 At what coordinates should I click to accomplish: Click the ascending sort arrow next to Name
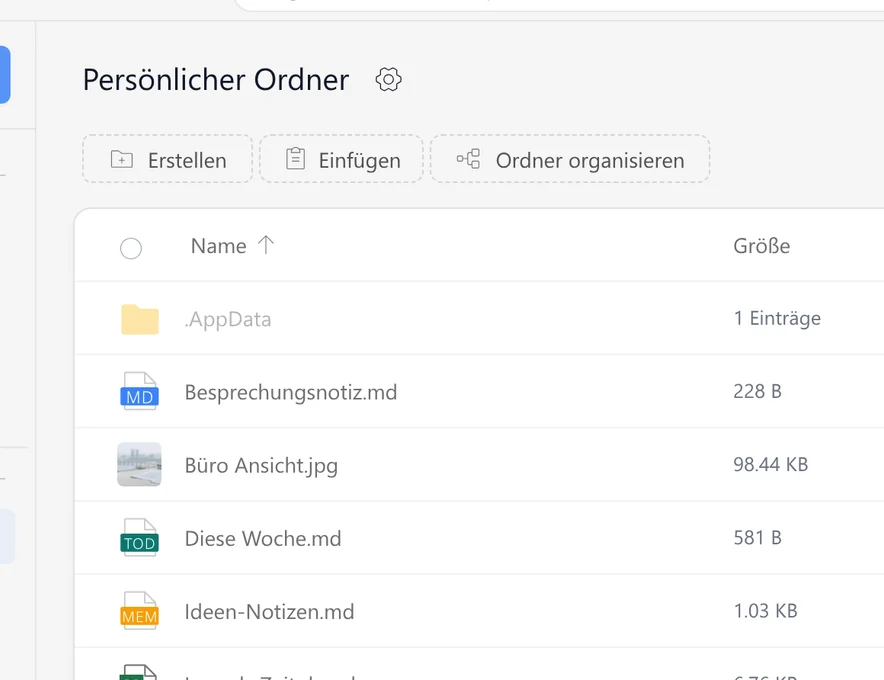[x=266, y=245]
